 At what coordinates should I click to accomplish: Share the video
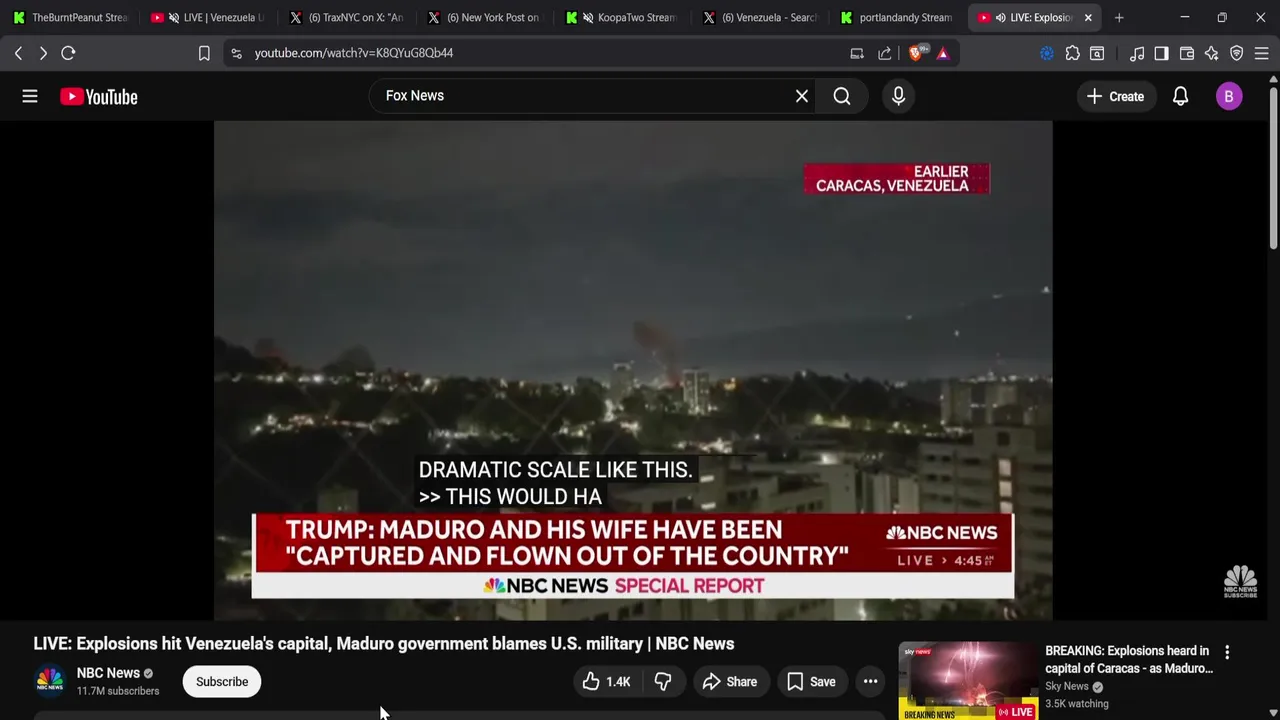point(730,682)
